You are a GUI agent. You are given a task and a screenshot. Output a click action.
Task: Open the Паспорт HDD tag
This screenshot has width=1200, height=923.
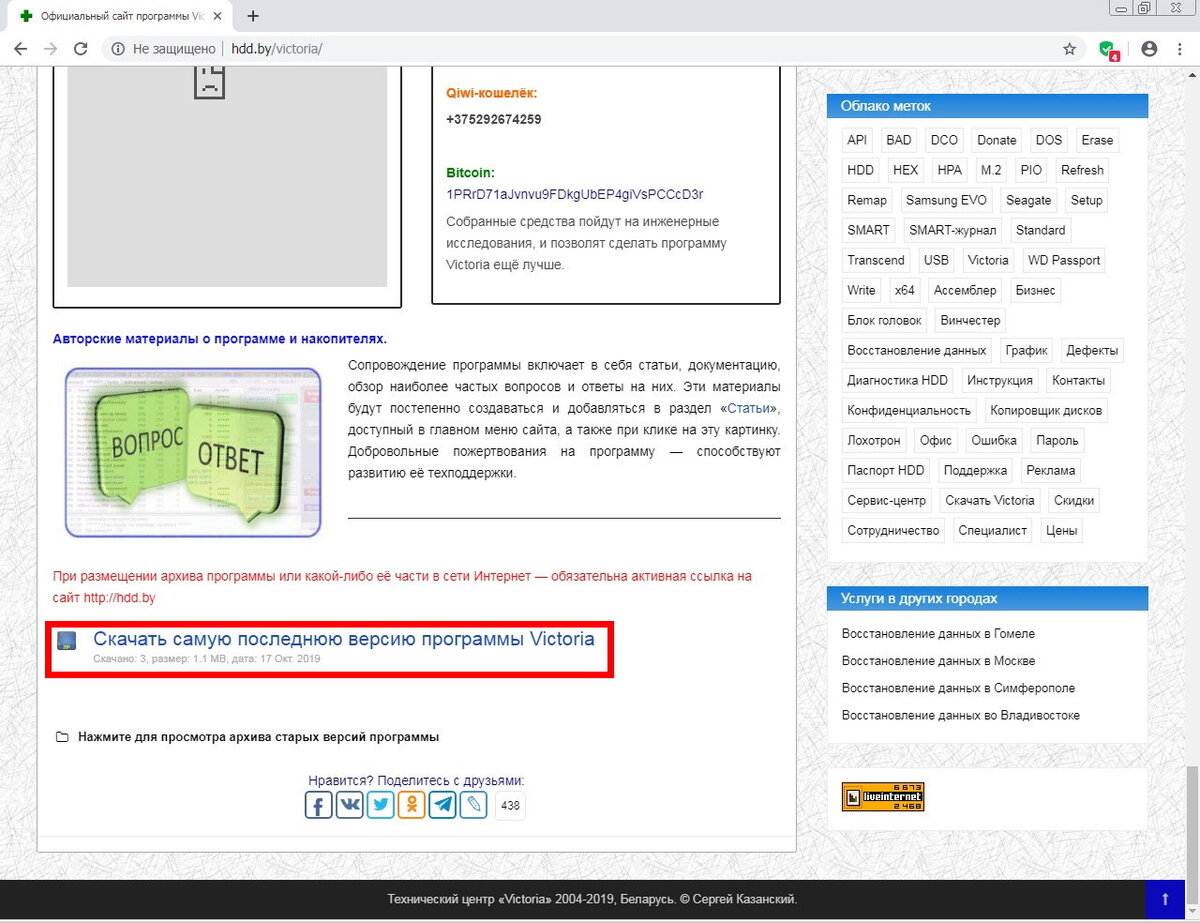886,470
